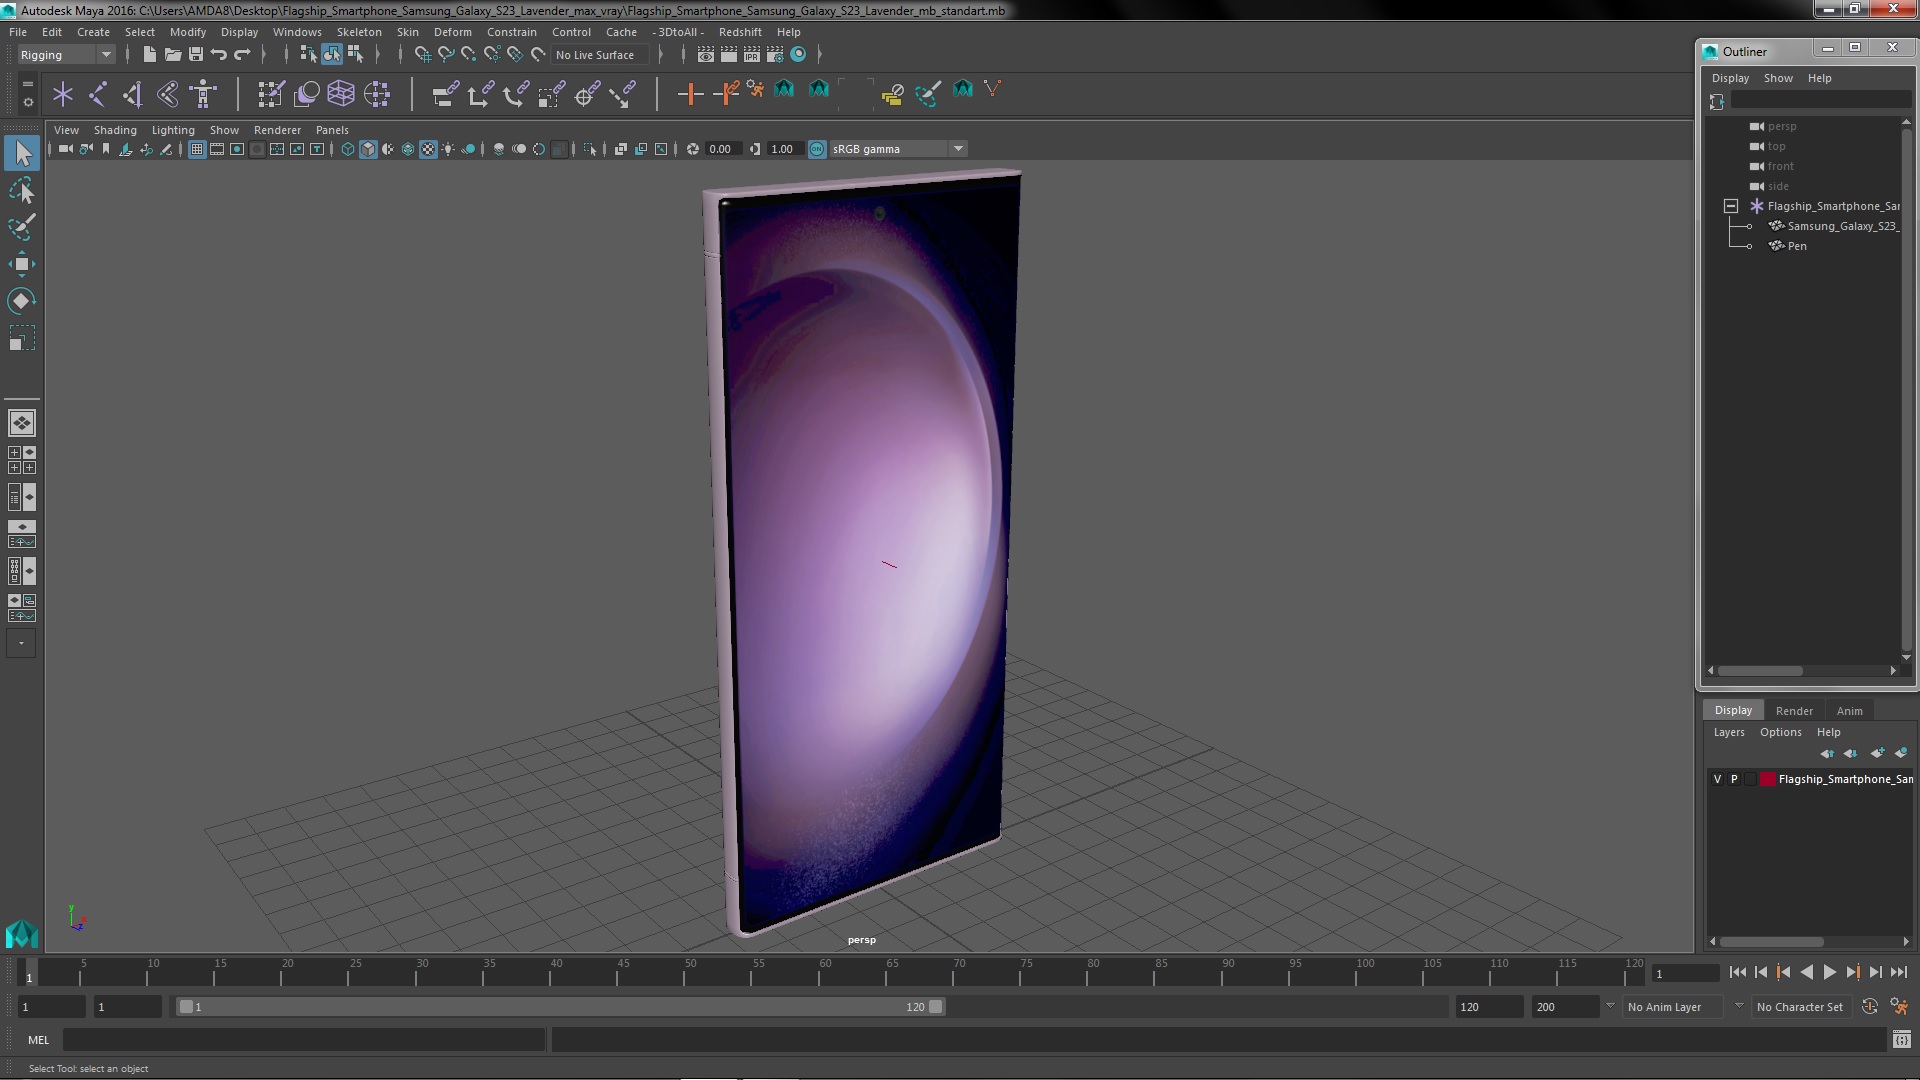Image resolution: width=1920 pixels, height=1080 pixels.
Task: Open the layer editor Options menu
Action: point(1780,732)
